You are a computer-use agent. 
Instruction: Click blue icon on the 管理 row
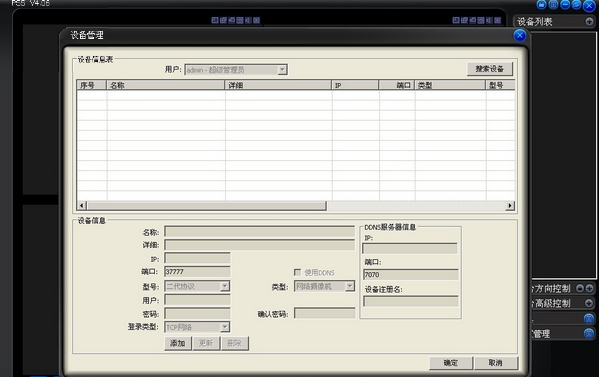tap(589, 334)
